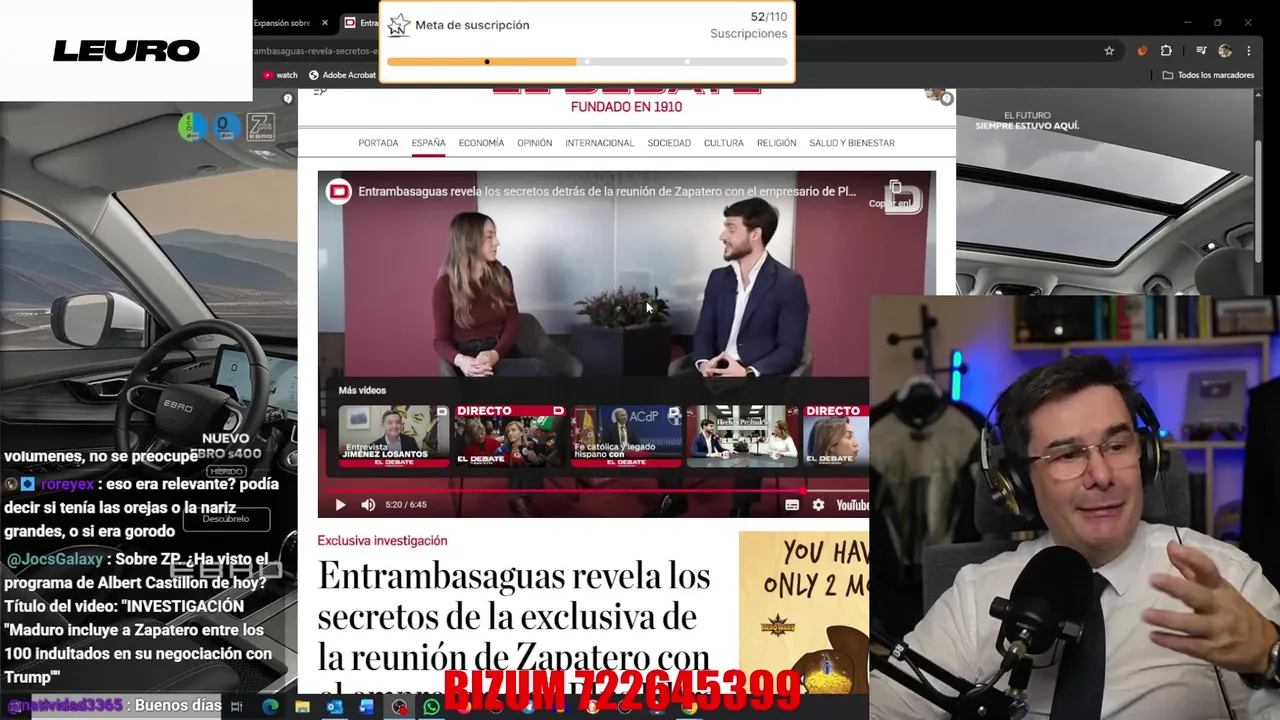
Task: Click the 'You have only 2' game ad
Action: click(x=803, y=612)
